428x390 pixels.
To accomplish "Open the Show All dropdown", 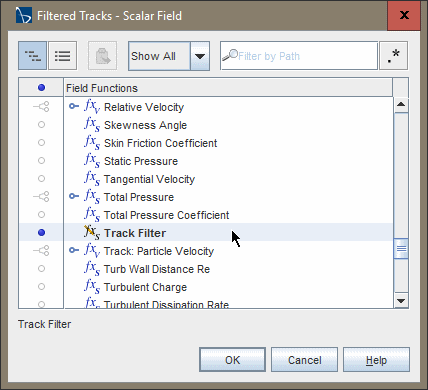I will point(200,56).
